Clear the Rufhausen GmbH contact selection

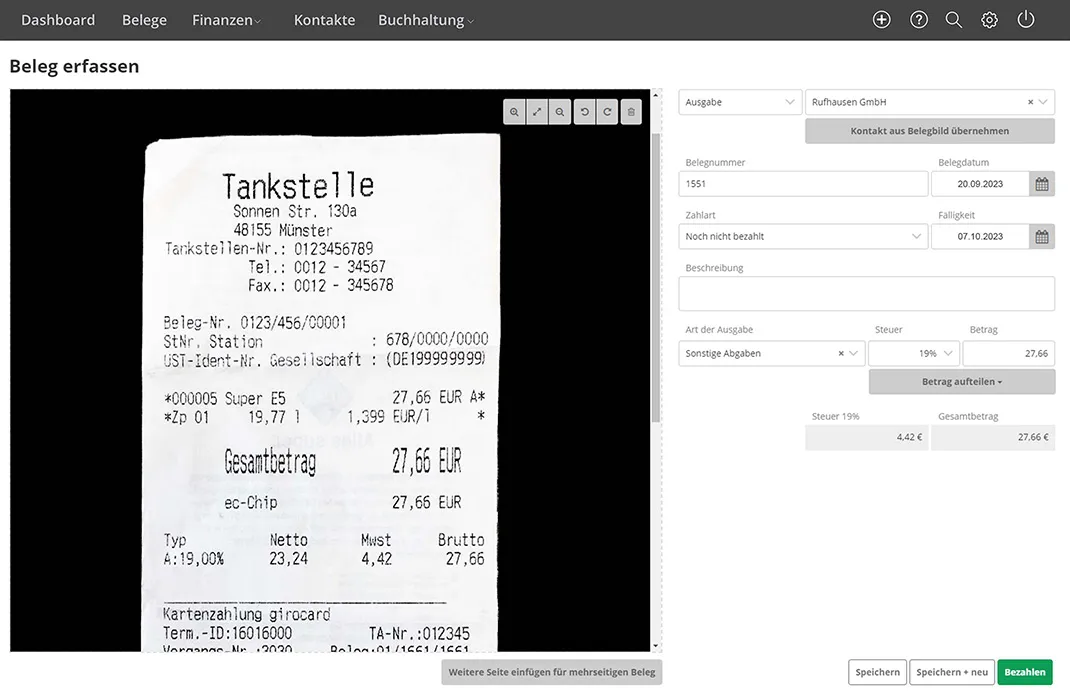(x=1030, y=102)
